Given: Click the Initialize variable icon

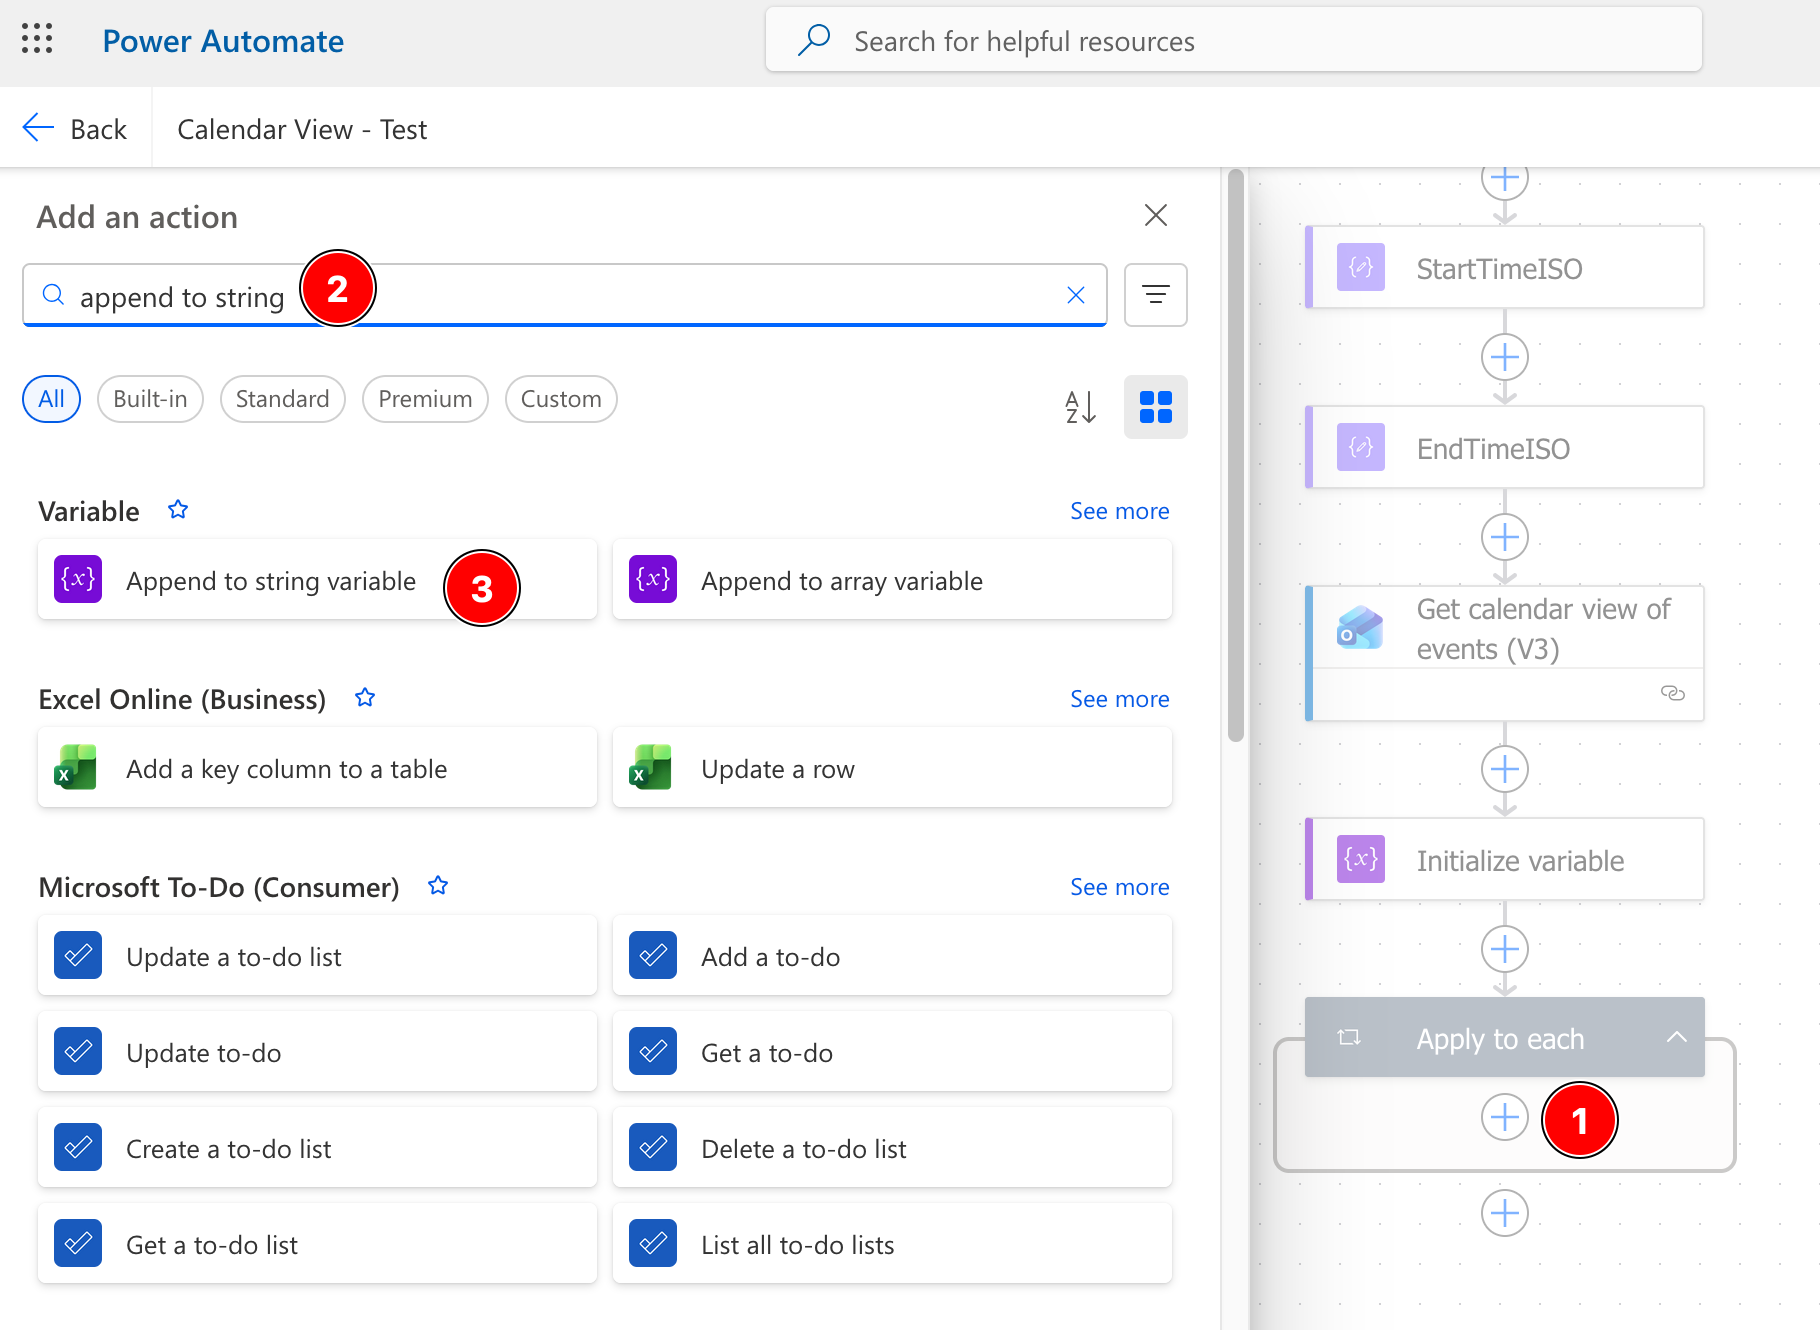Looking at the screenshot, I should pyautogui.click(x=1361, y=859).
